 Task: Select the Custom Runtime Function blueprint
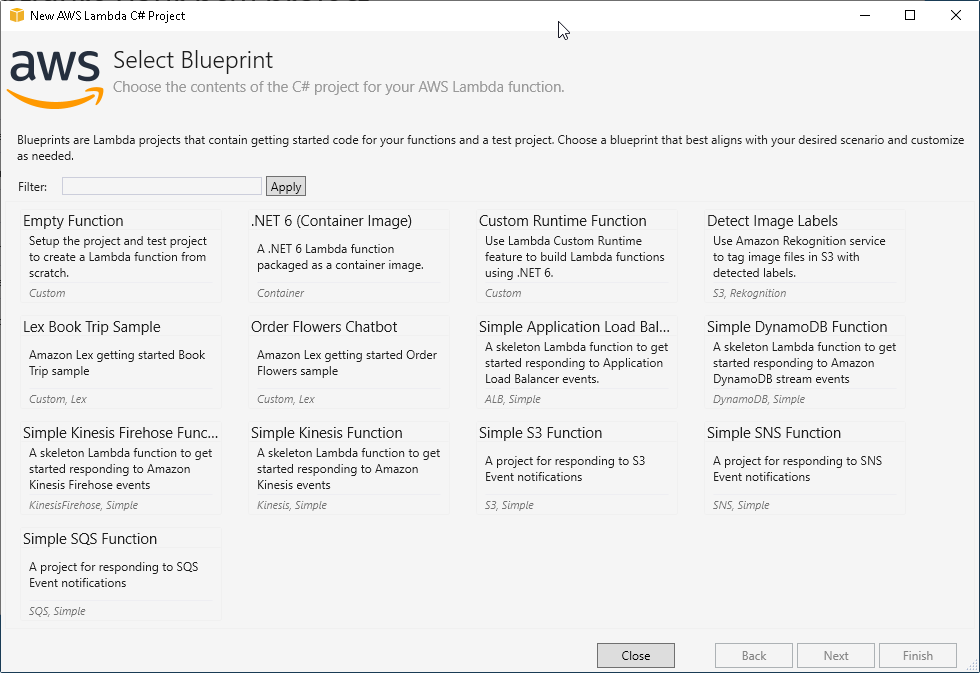point(577,256)
